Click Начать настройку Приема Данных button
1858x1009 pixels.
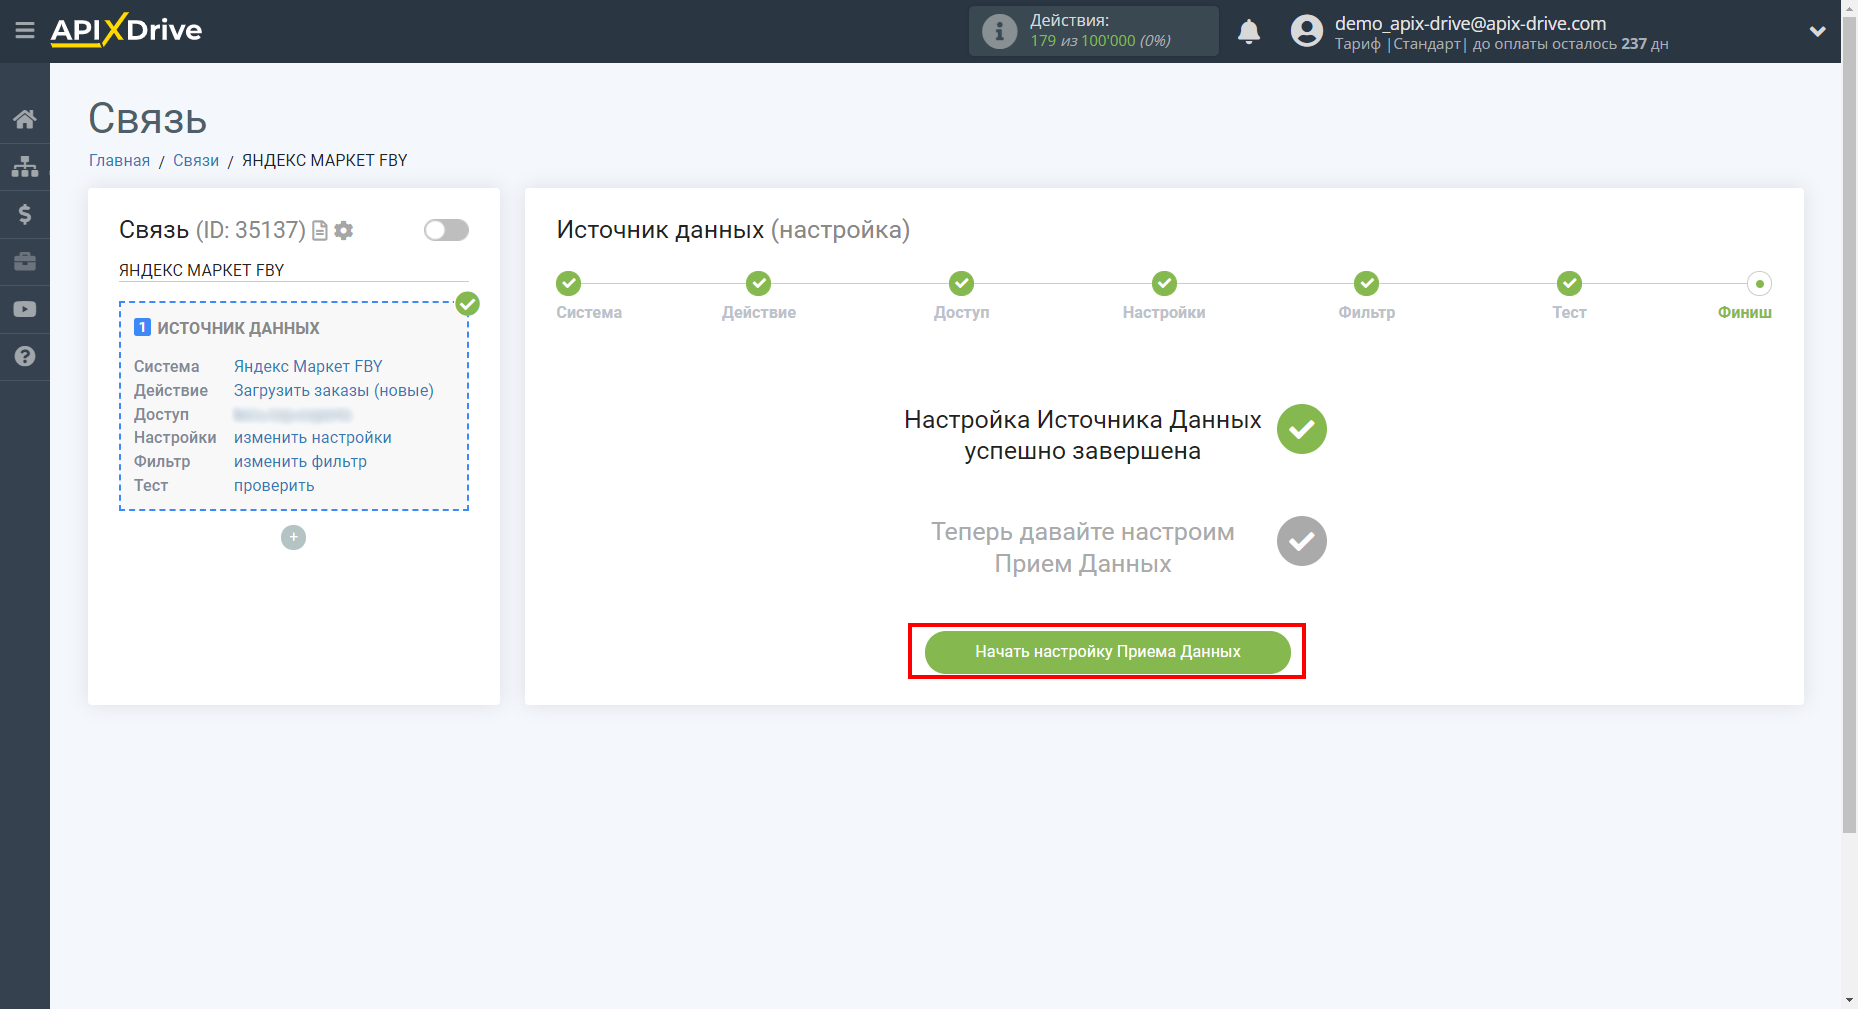[x=1107, y=651]
